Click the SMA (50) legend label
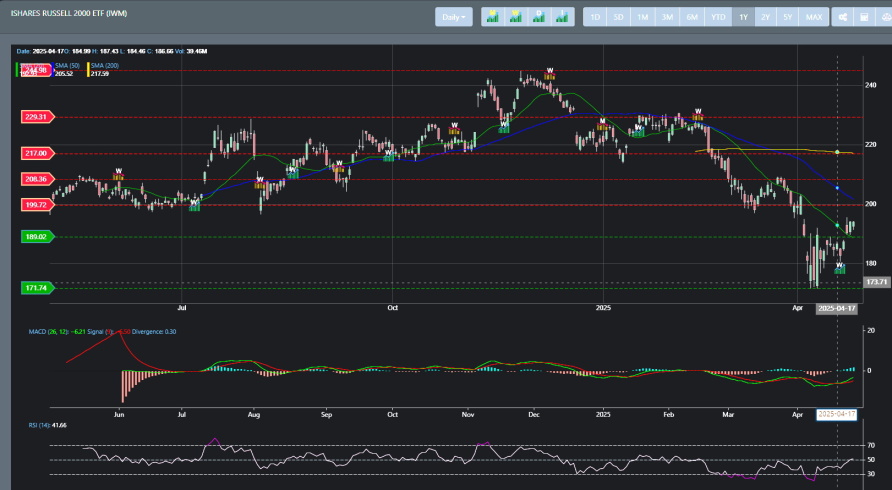The width and height of the screenshot is (892, 490). pos(67,66)
